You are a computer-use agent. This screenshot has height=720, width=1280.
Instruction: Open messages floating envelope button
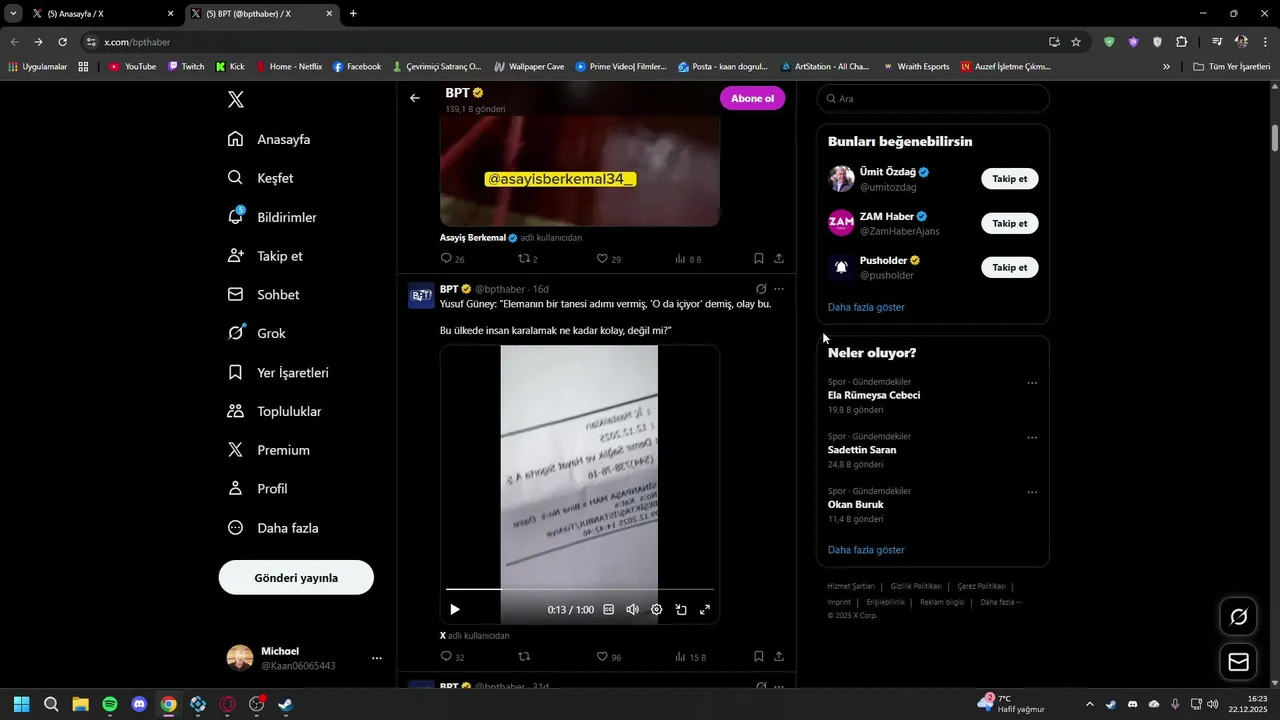(1238, 662)
